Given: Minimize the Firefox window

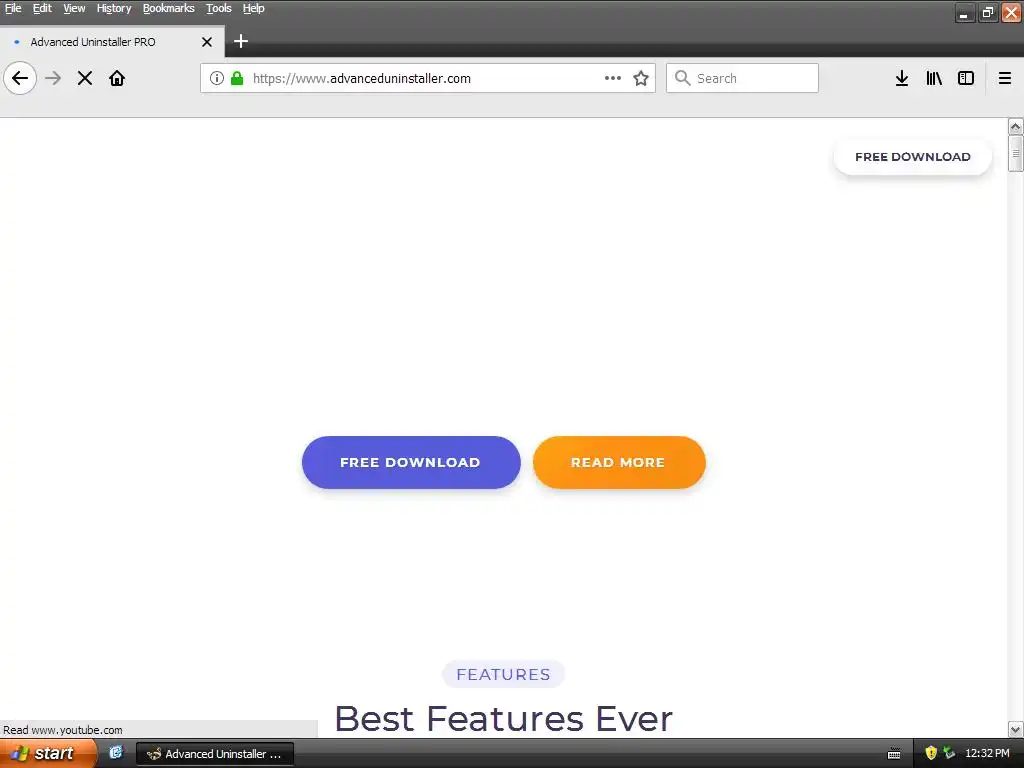Looking at the screenshot, I should [965, 12].
